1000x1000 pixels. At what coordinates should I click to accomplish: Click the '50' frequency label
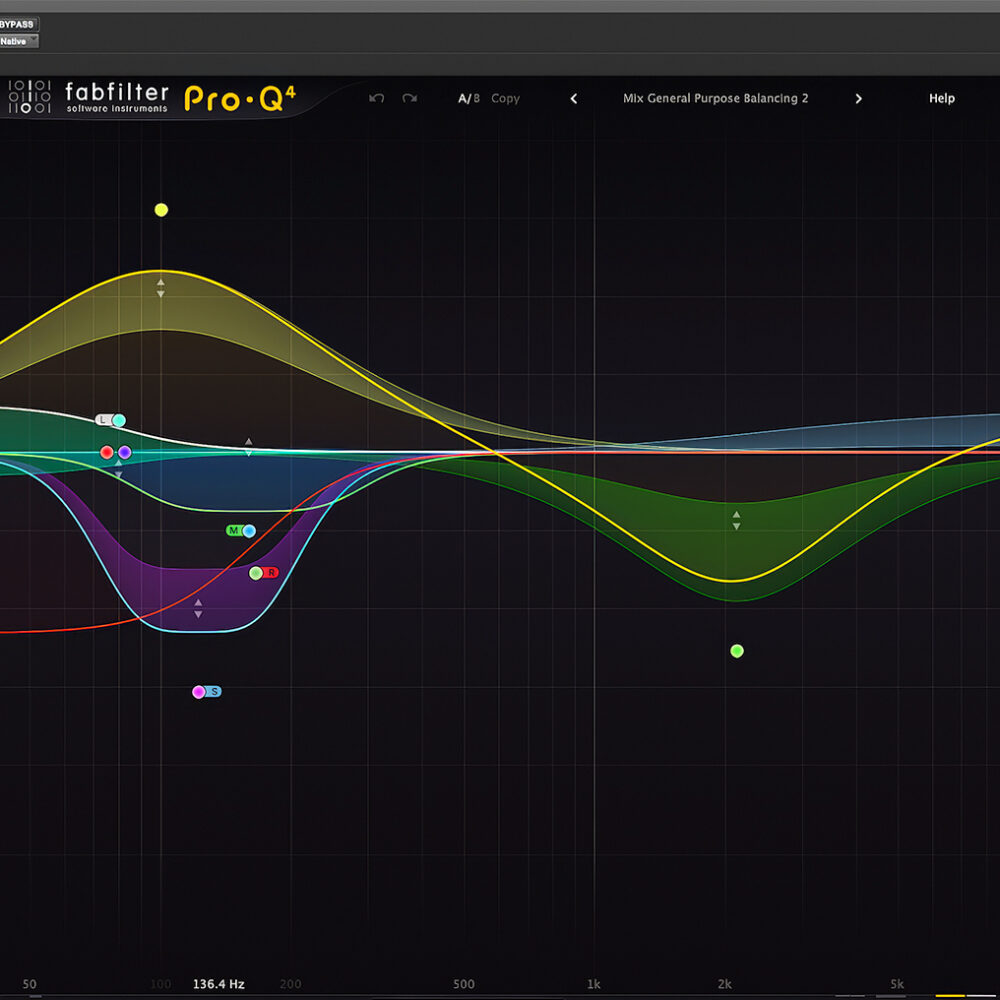point(29,984)
